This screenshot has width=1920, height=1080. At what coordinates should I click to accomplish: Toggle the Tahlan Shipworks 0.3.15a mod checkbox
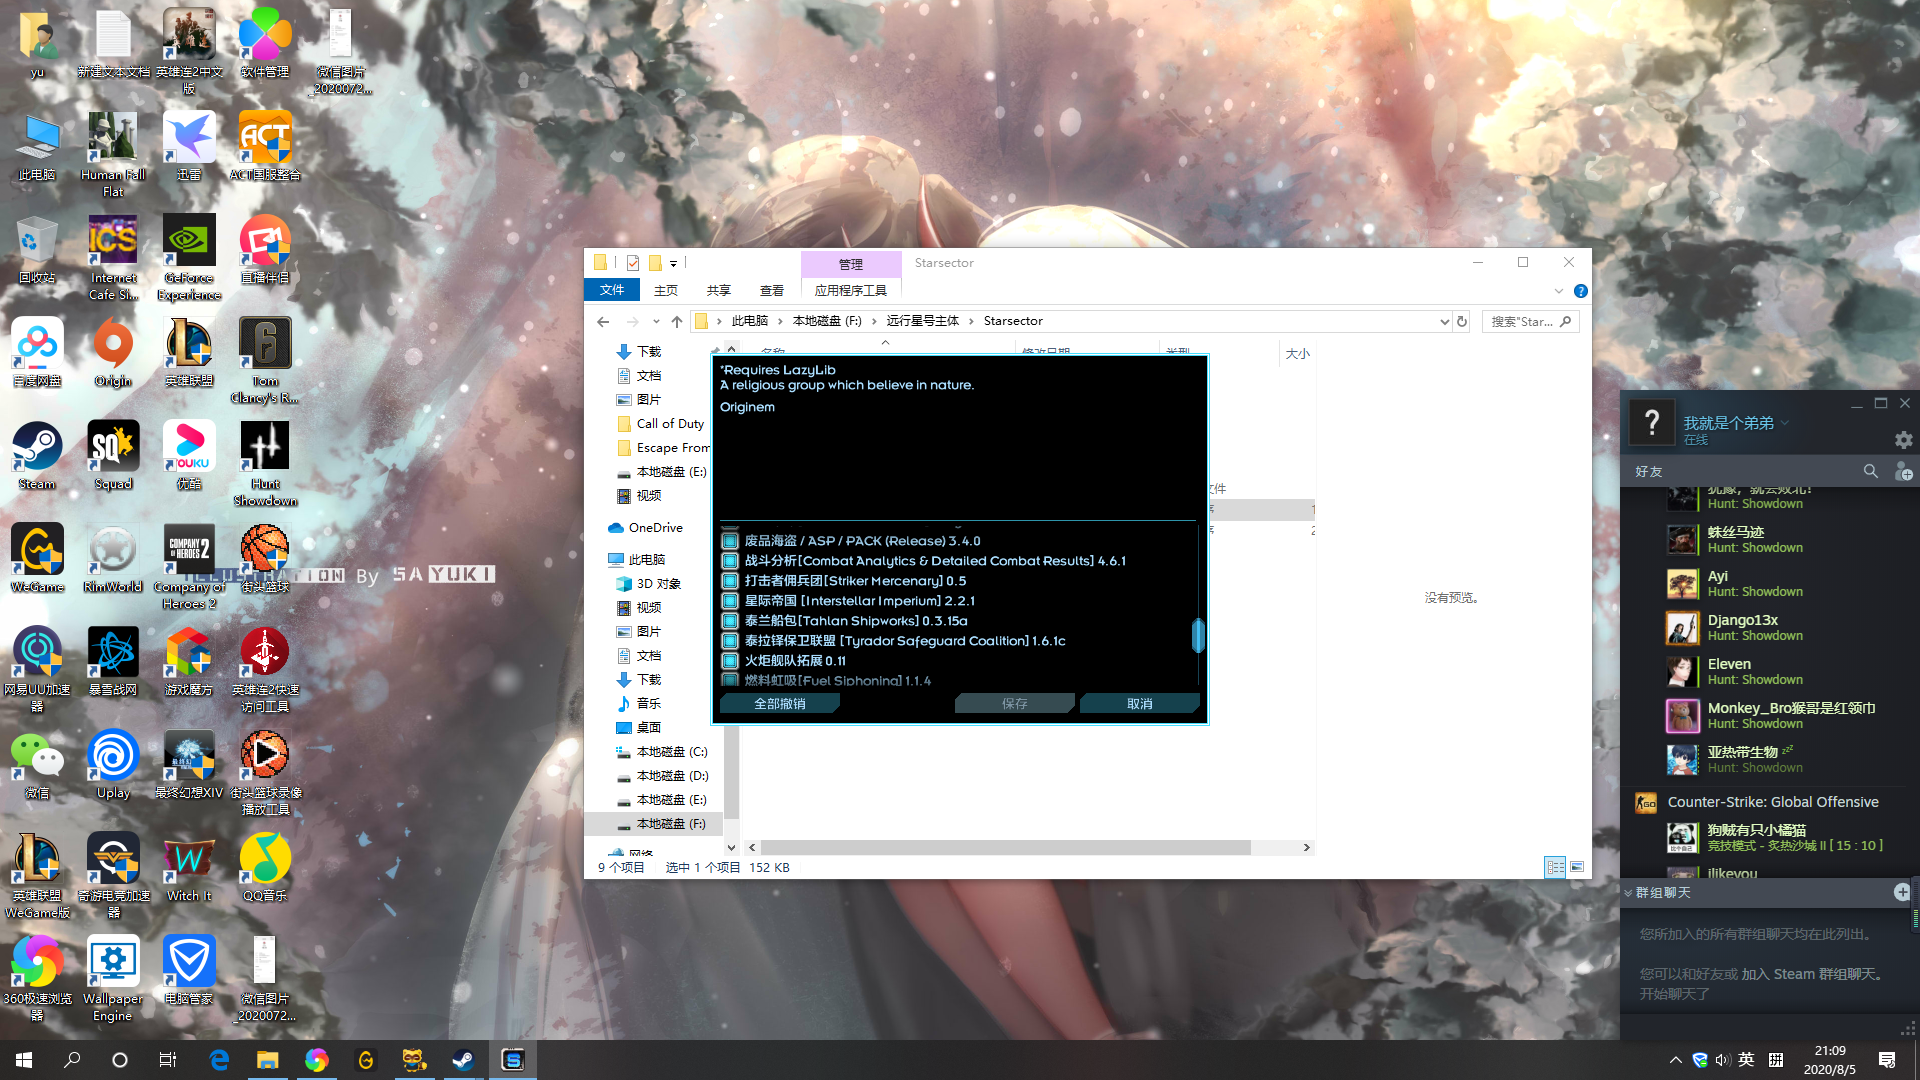[730, 621]
